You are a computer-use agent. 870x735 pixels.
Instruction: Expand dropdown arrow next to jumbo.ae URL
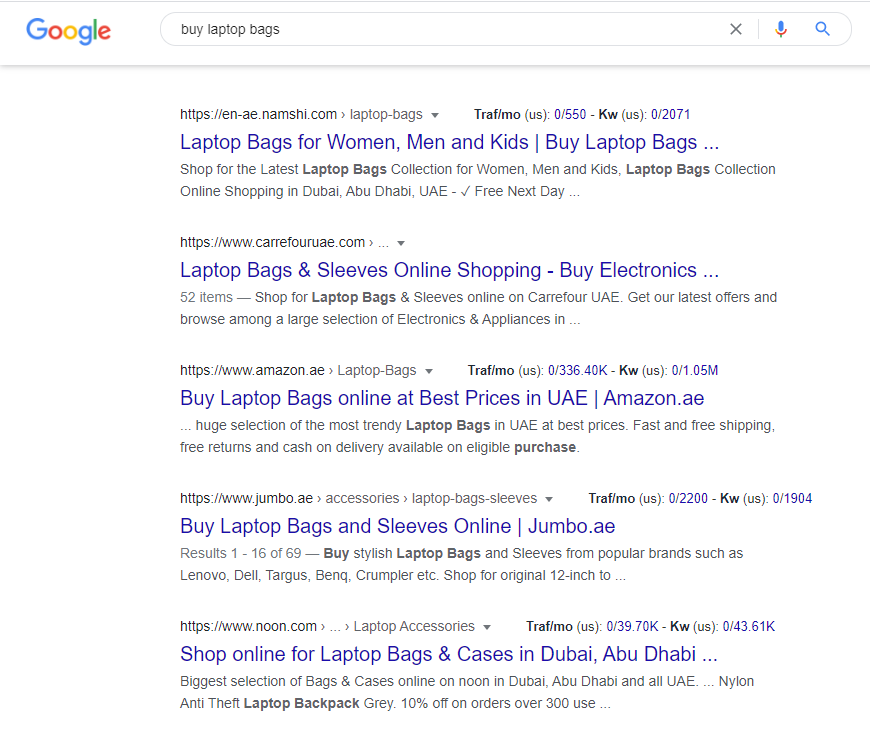549,499
